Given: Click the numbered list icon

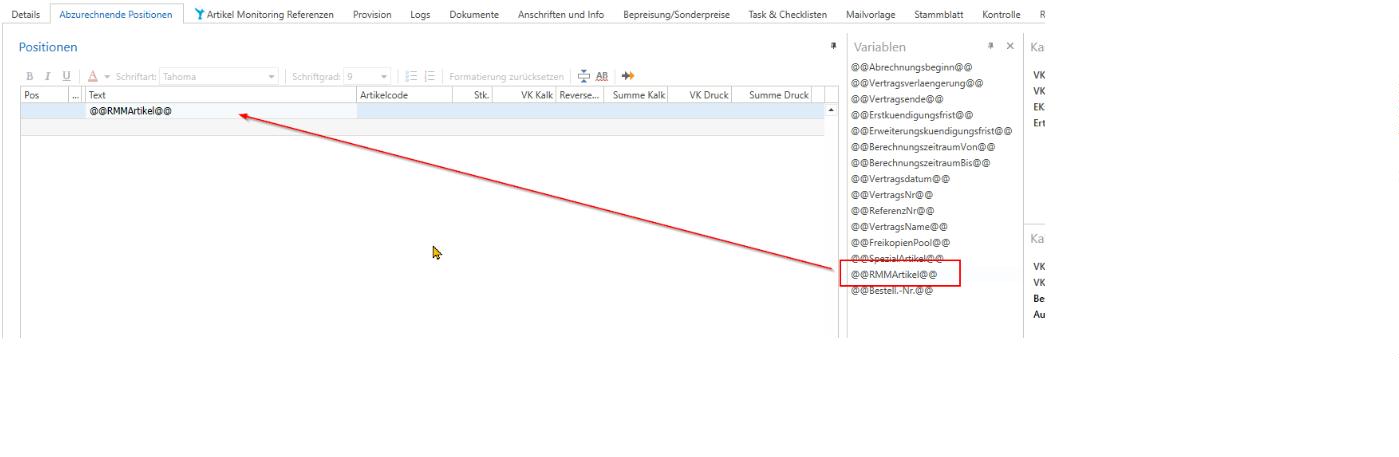Looking at the screenshot, I should (430, 76).
